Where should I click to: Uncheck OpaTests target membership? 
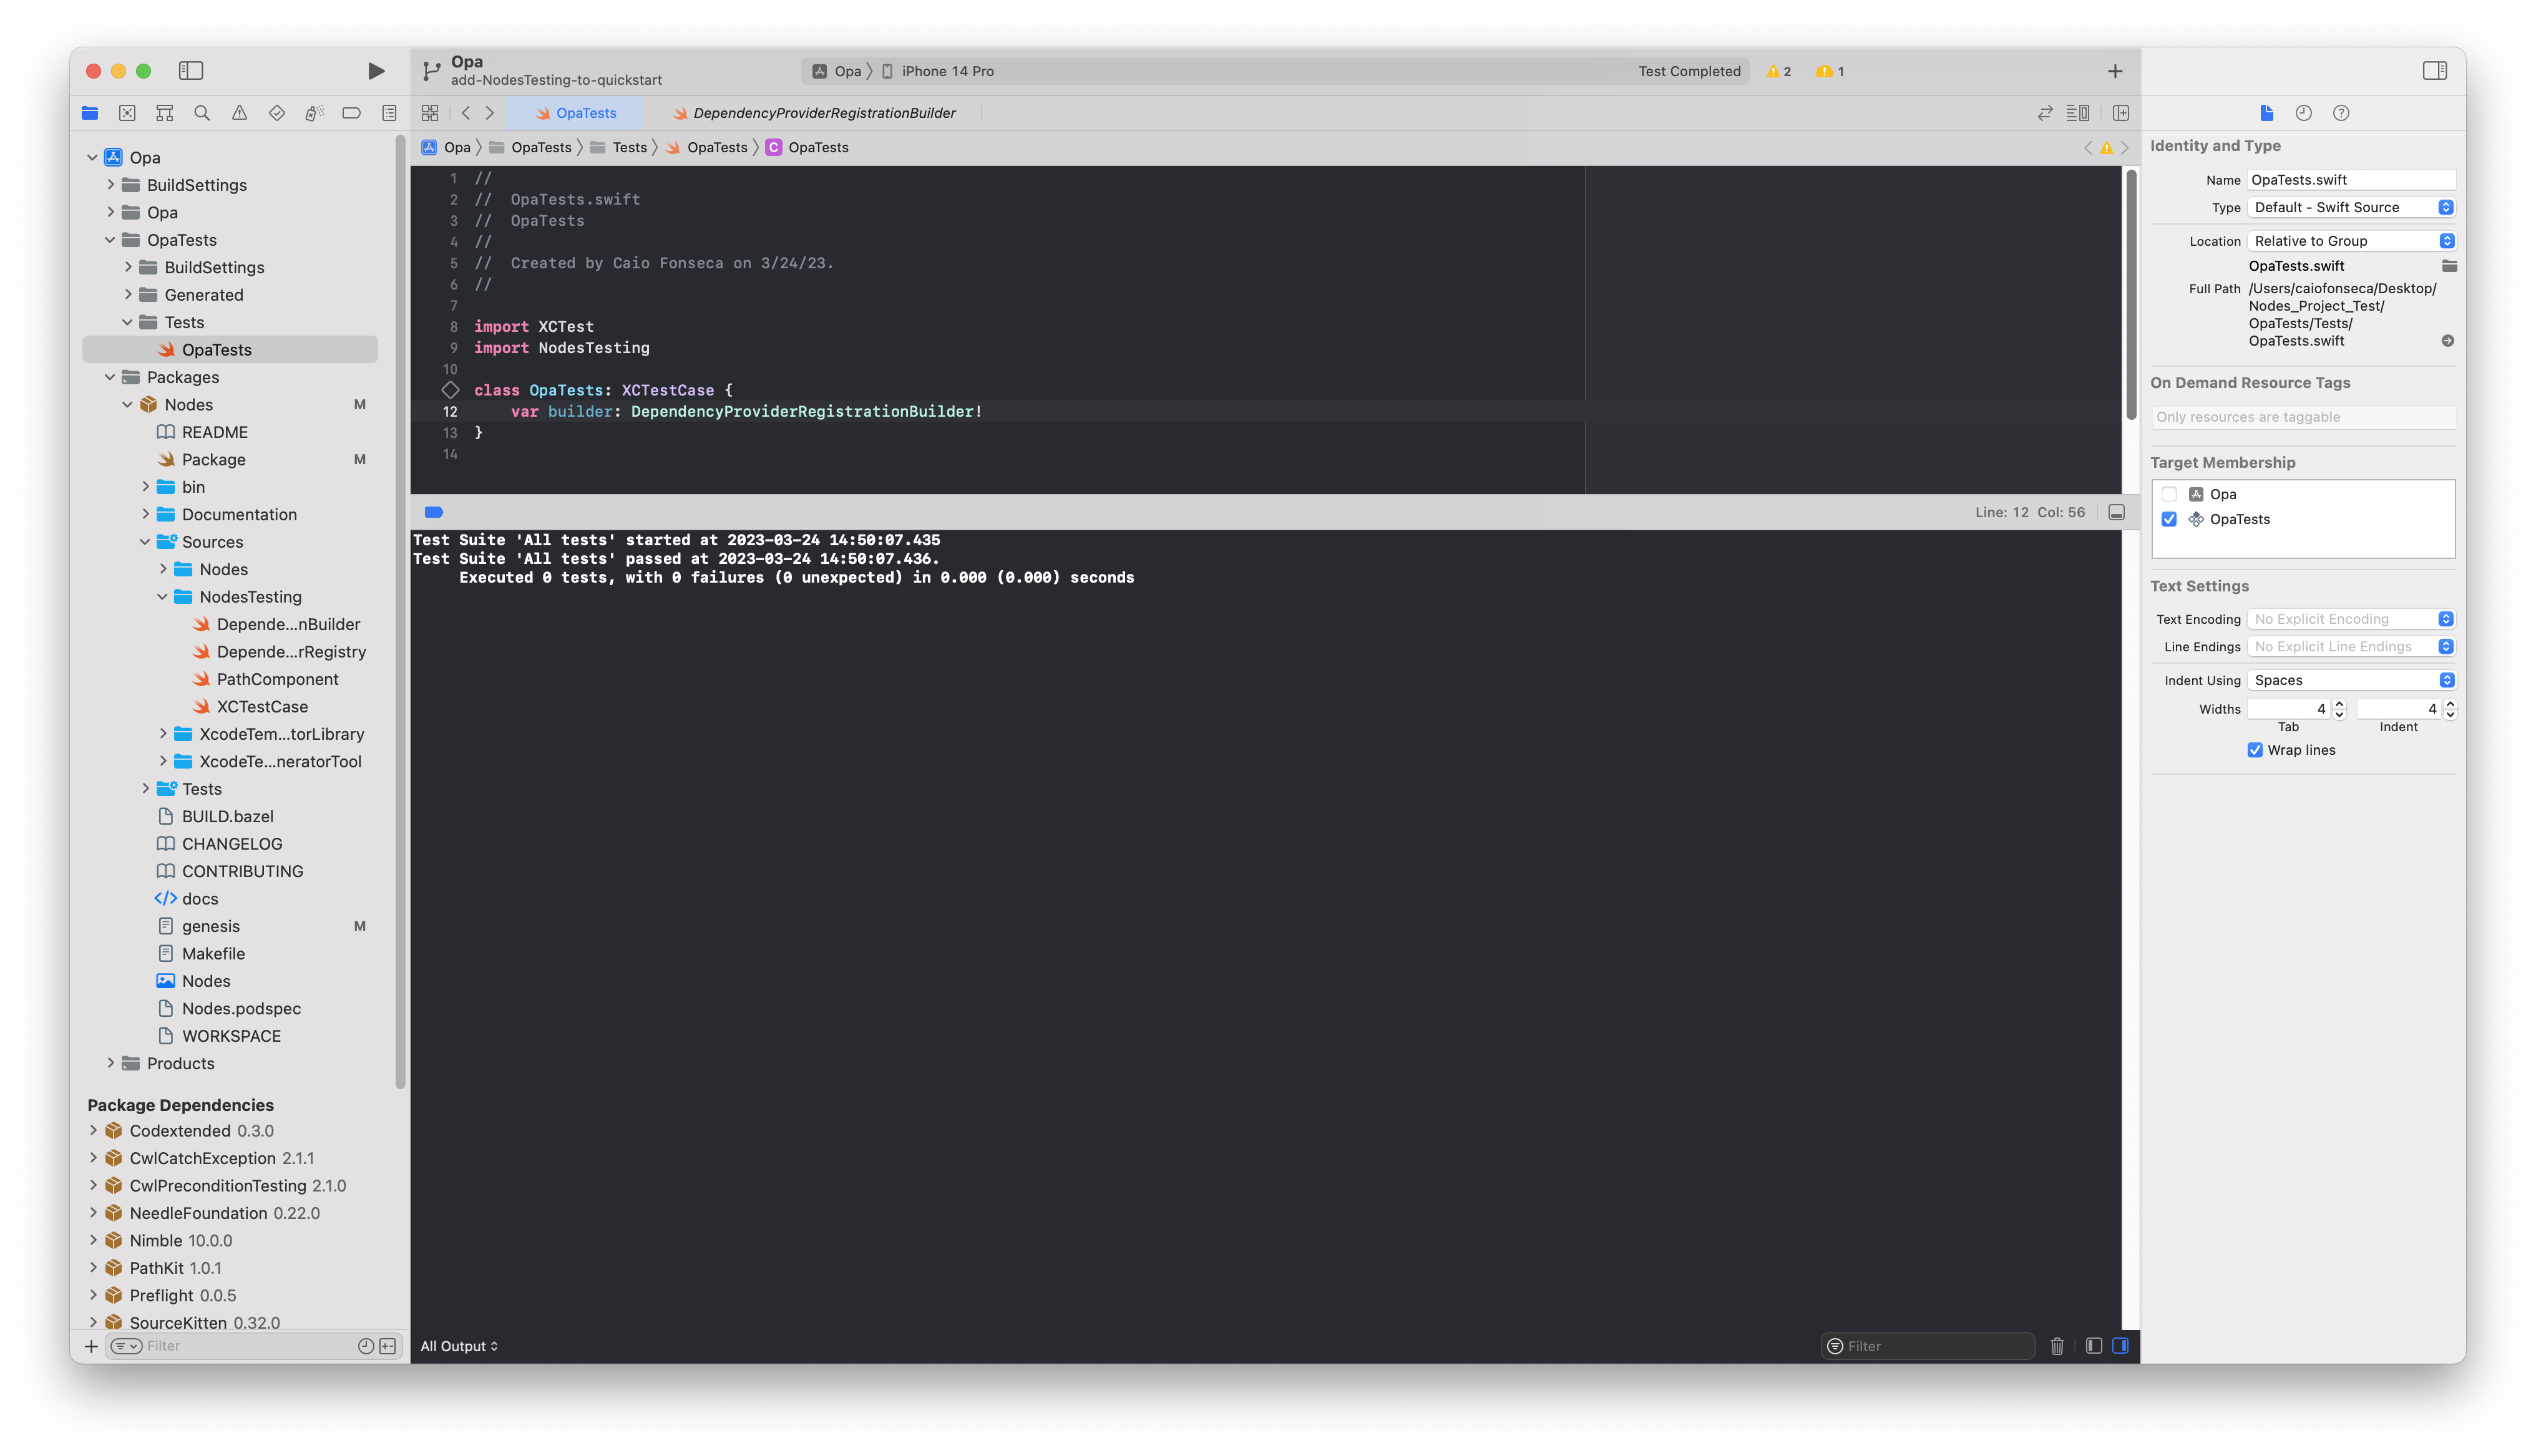click(x=2169, y=519)
